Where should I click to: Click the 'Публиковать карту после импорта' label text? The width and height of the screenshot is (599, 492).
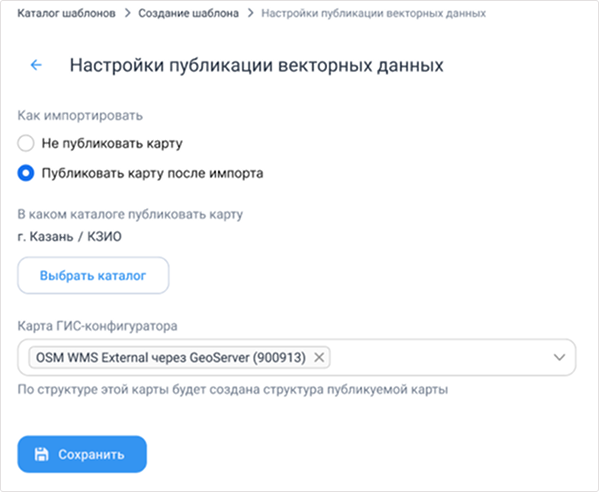152,173
